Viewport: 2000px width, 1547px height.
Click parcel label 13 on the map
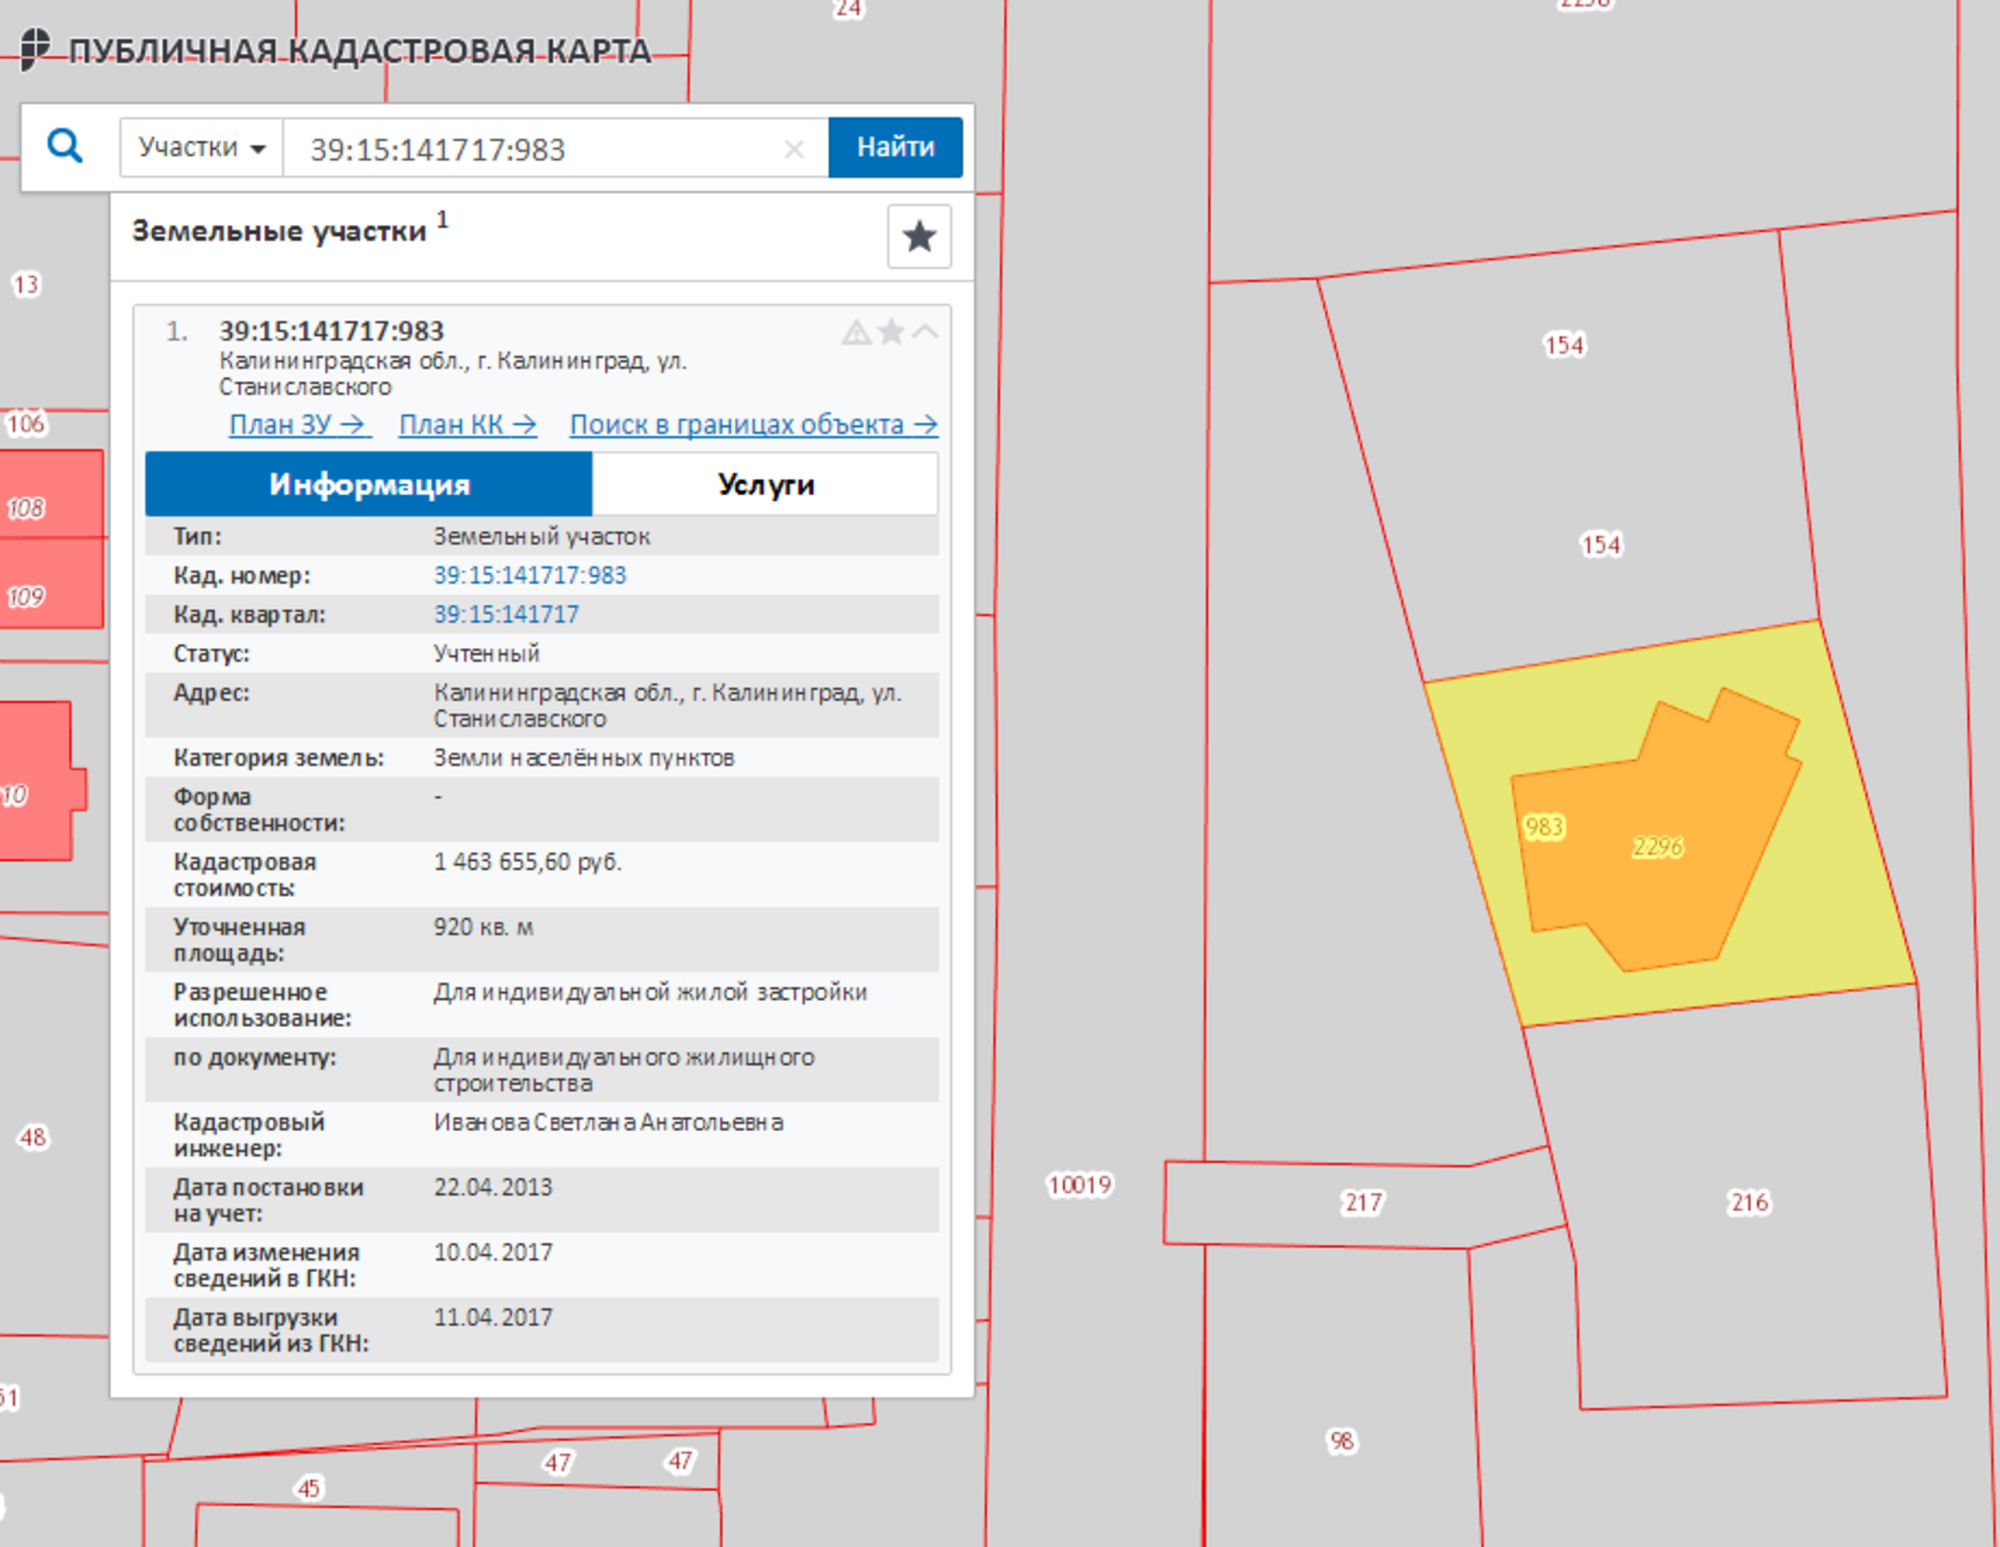click(x=25, y=285)
